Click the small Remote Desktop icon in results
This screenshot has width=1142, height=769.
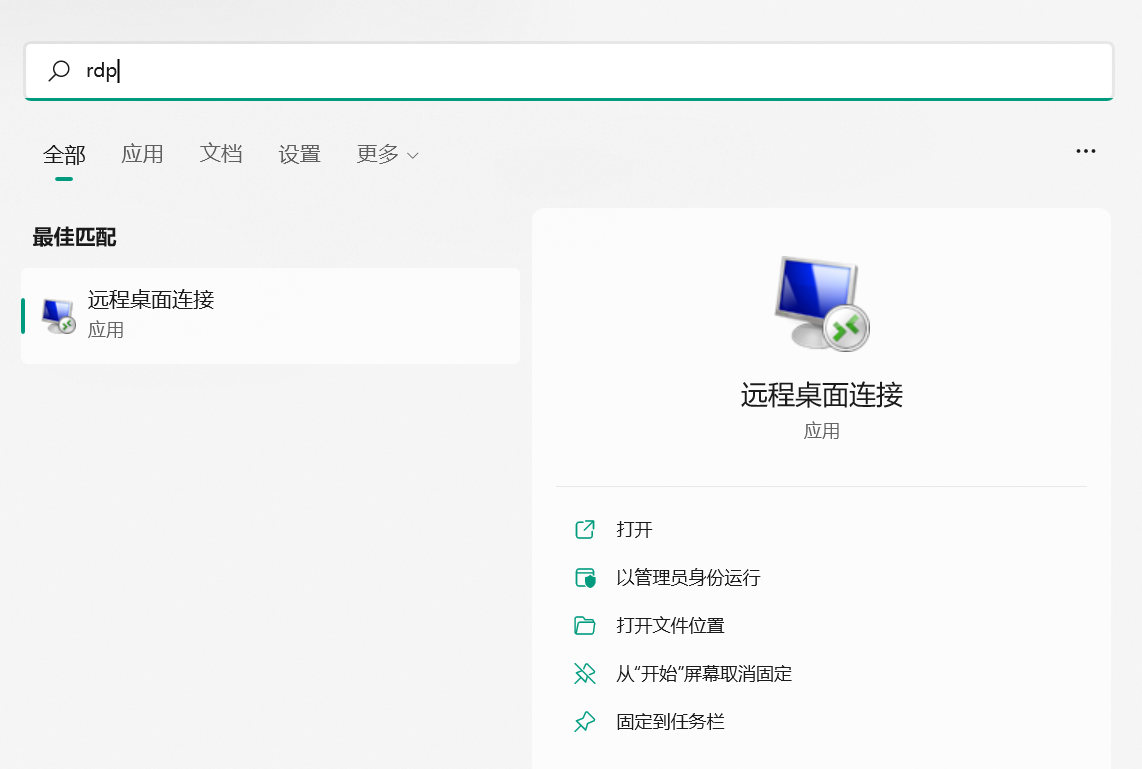click(x=58, y=316)
